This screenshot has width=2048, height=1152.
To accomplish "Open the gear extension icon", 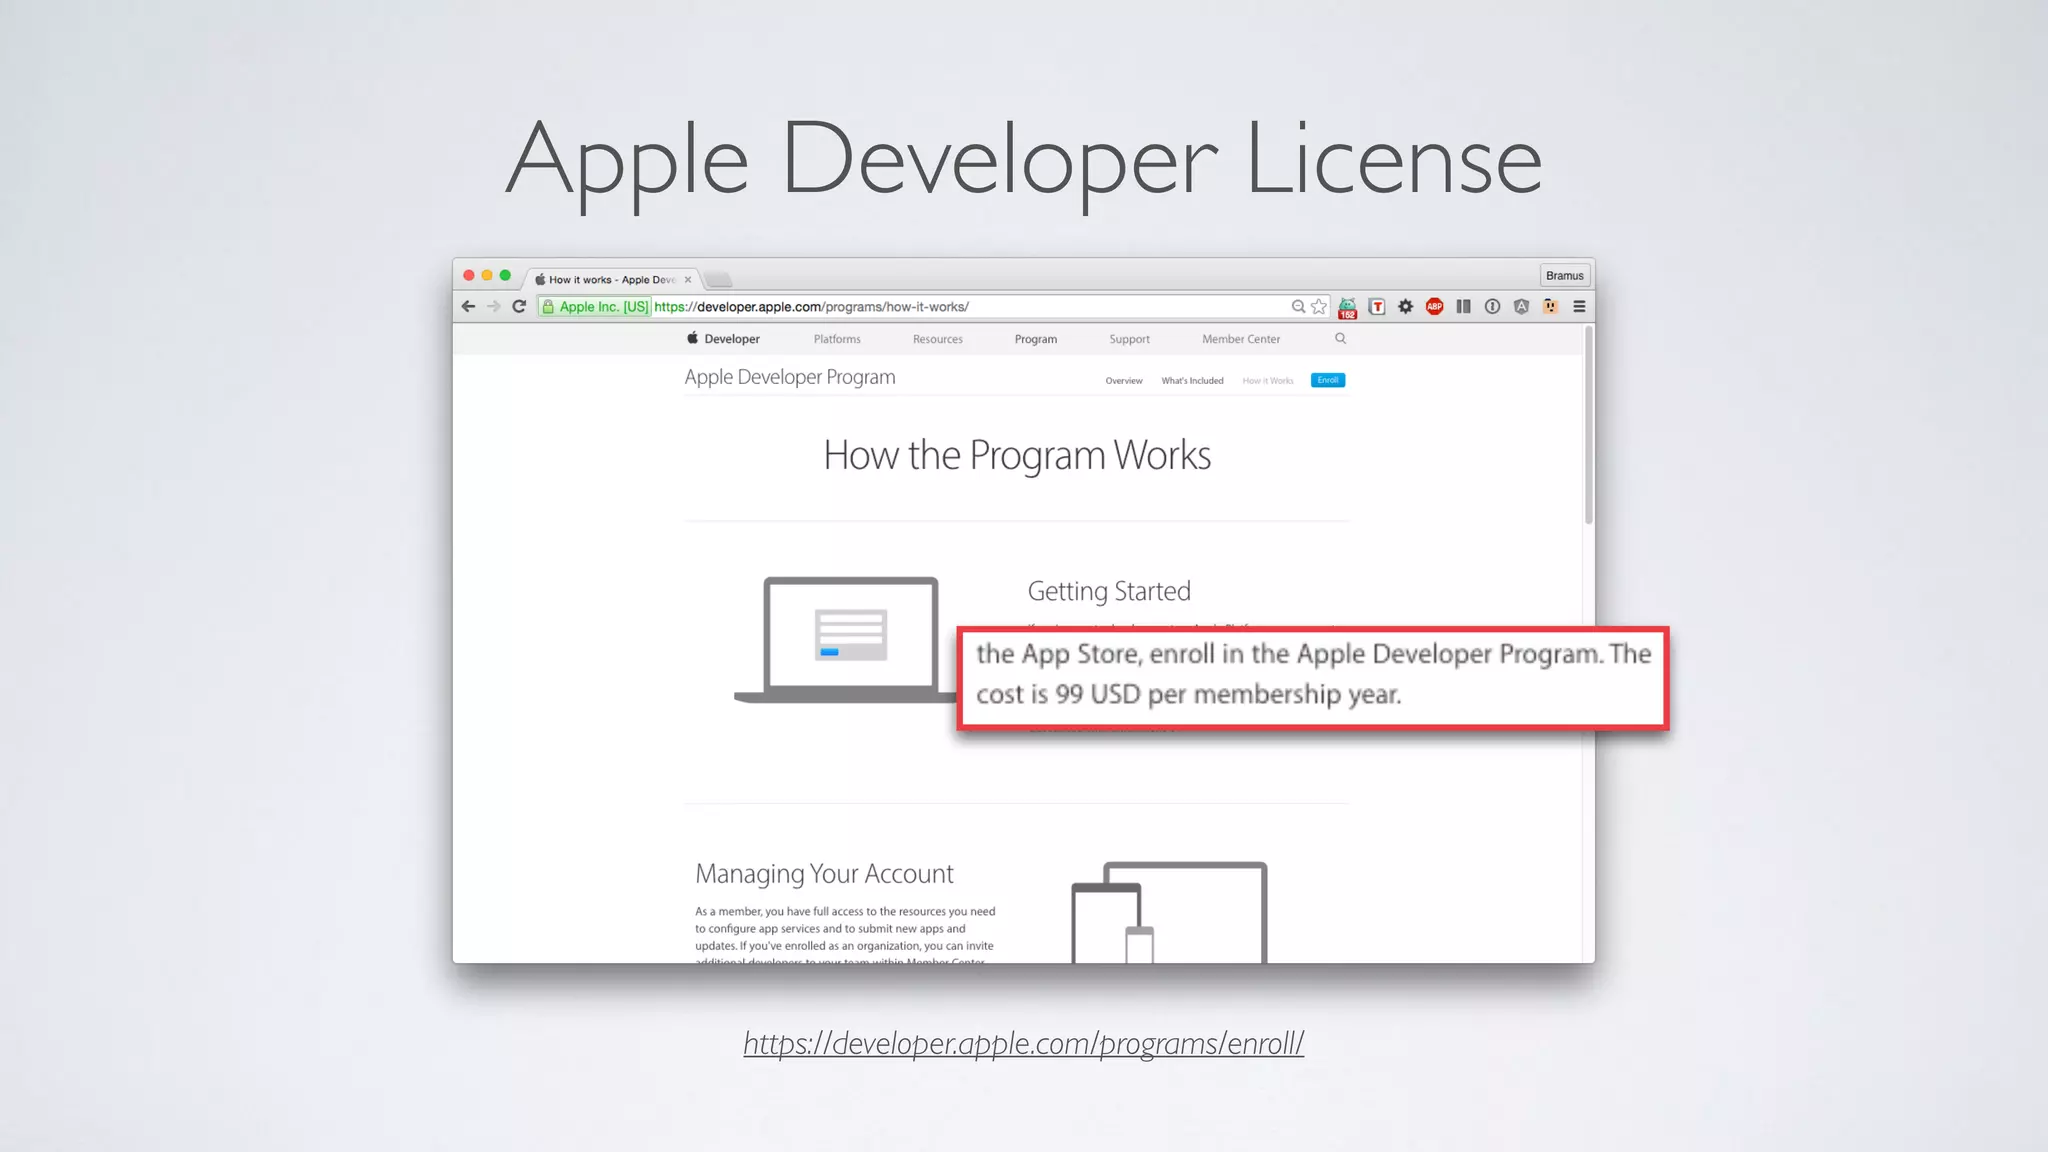I will (x=1406, y=307).
